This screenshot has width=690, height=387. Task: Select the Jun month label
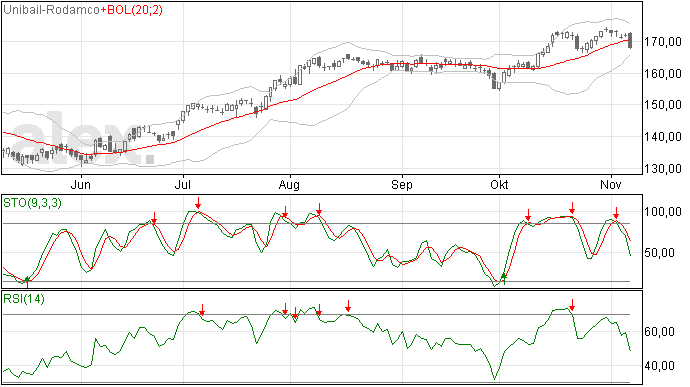pos(81,184)
